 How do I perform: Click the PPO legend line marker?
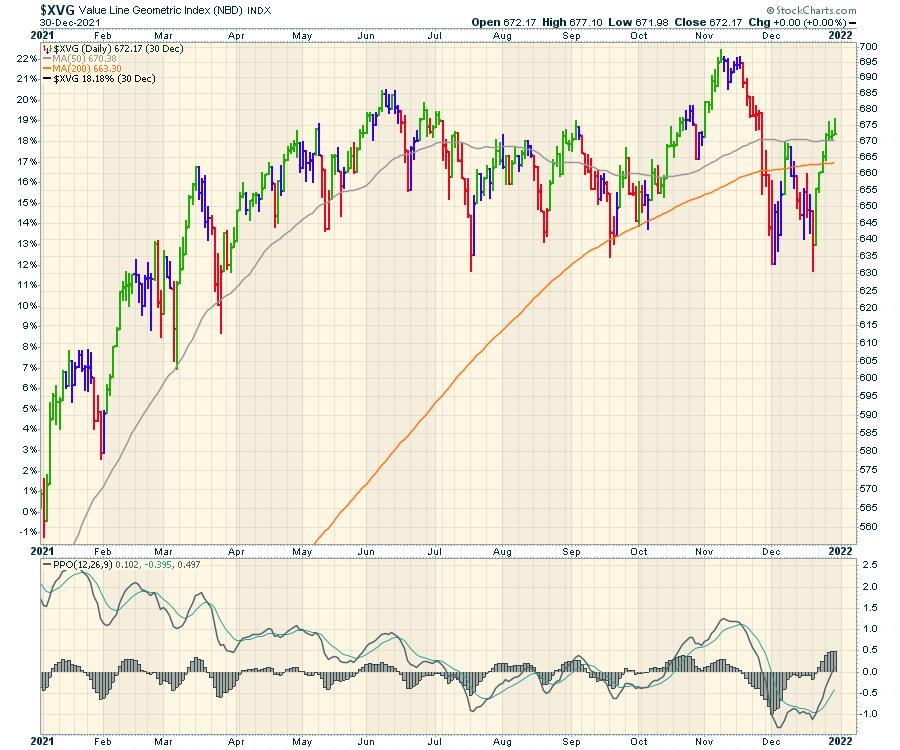(47, 564)
